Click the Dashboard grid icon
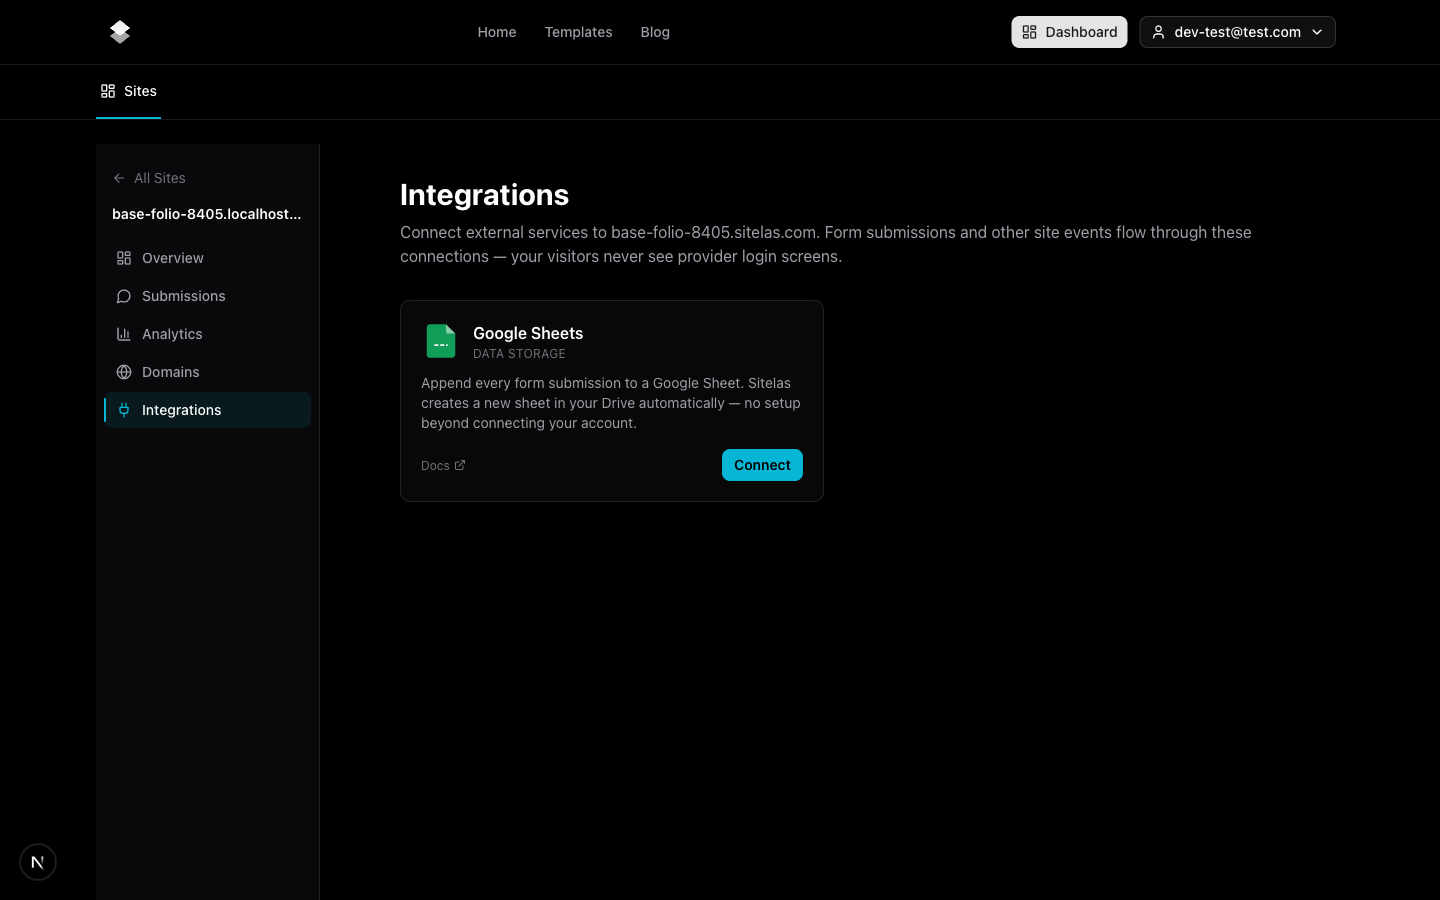1440x900 pixels. click(1029, 32)
